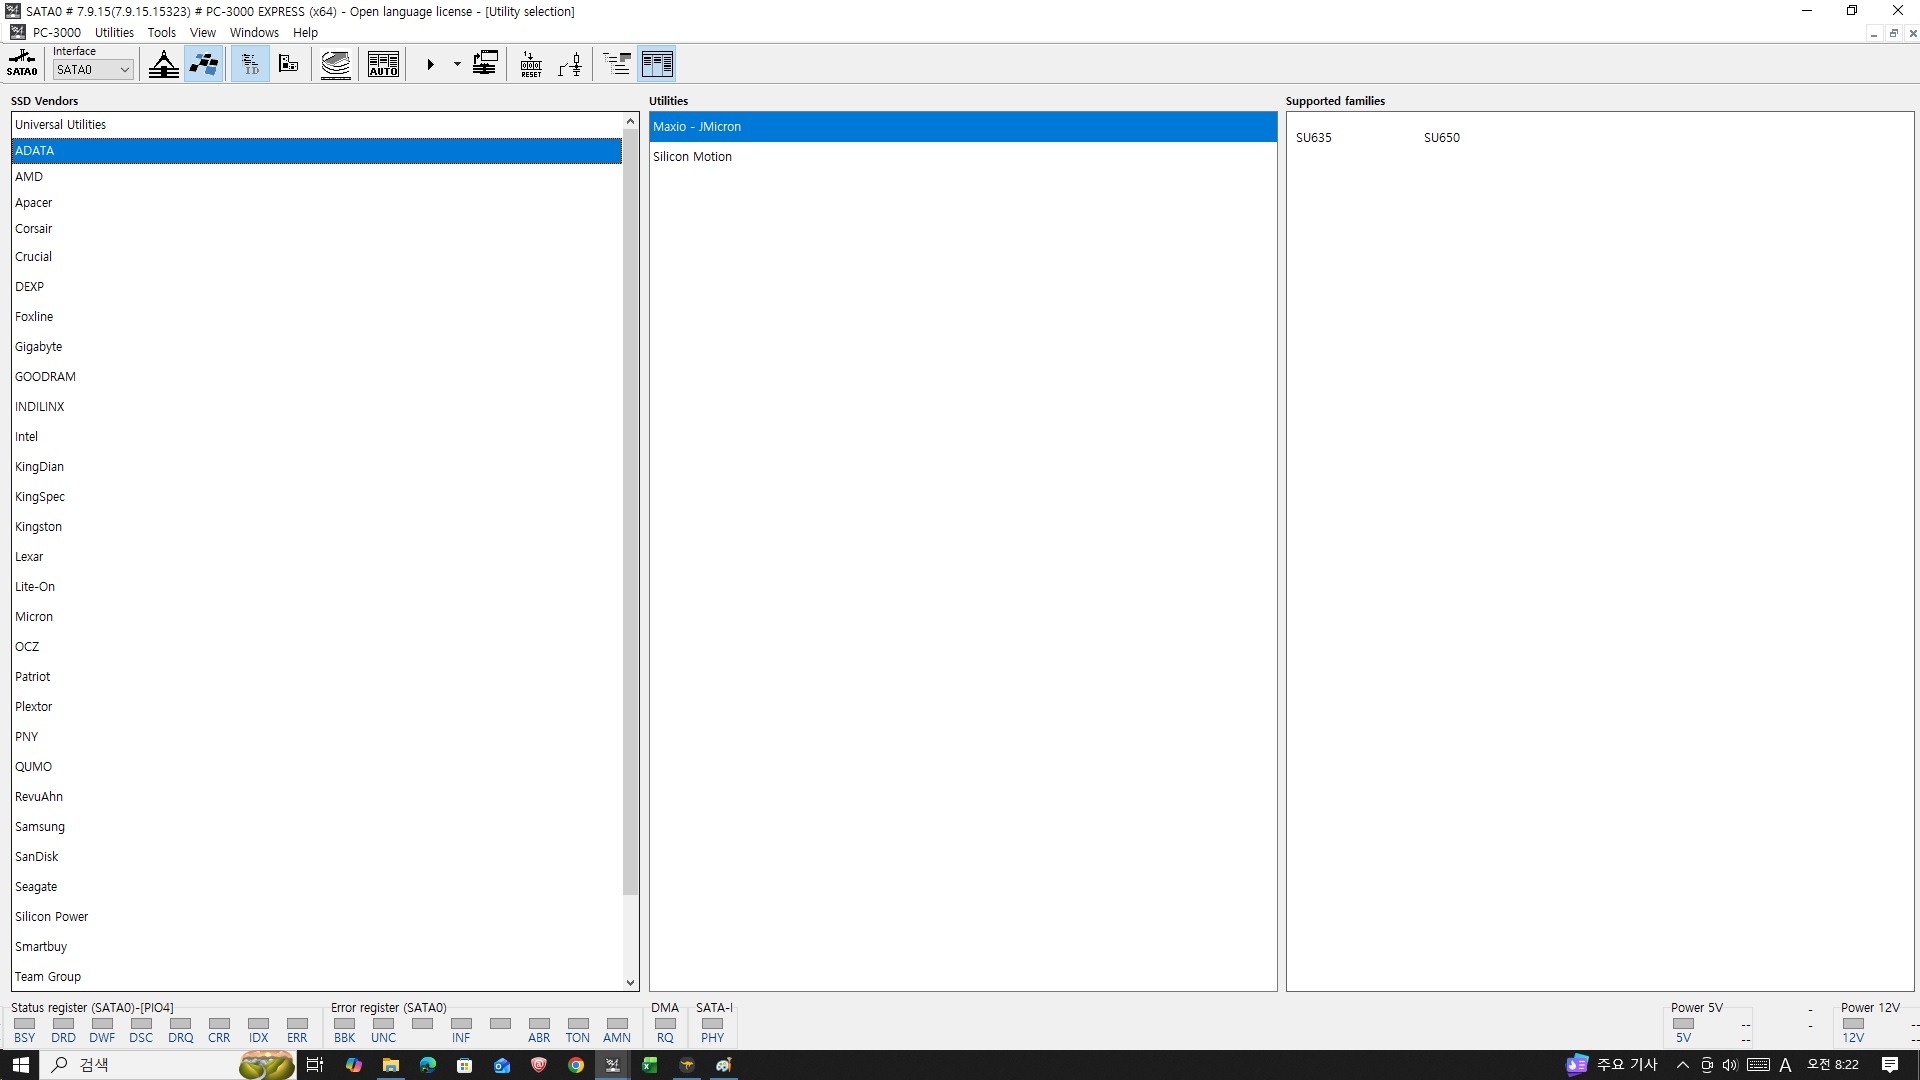The width and height of the screenshot is (1920, 1080).
Task: Open the Windows menu
Action: tap(254, 32)
